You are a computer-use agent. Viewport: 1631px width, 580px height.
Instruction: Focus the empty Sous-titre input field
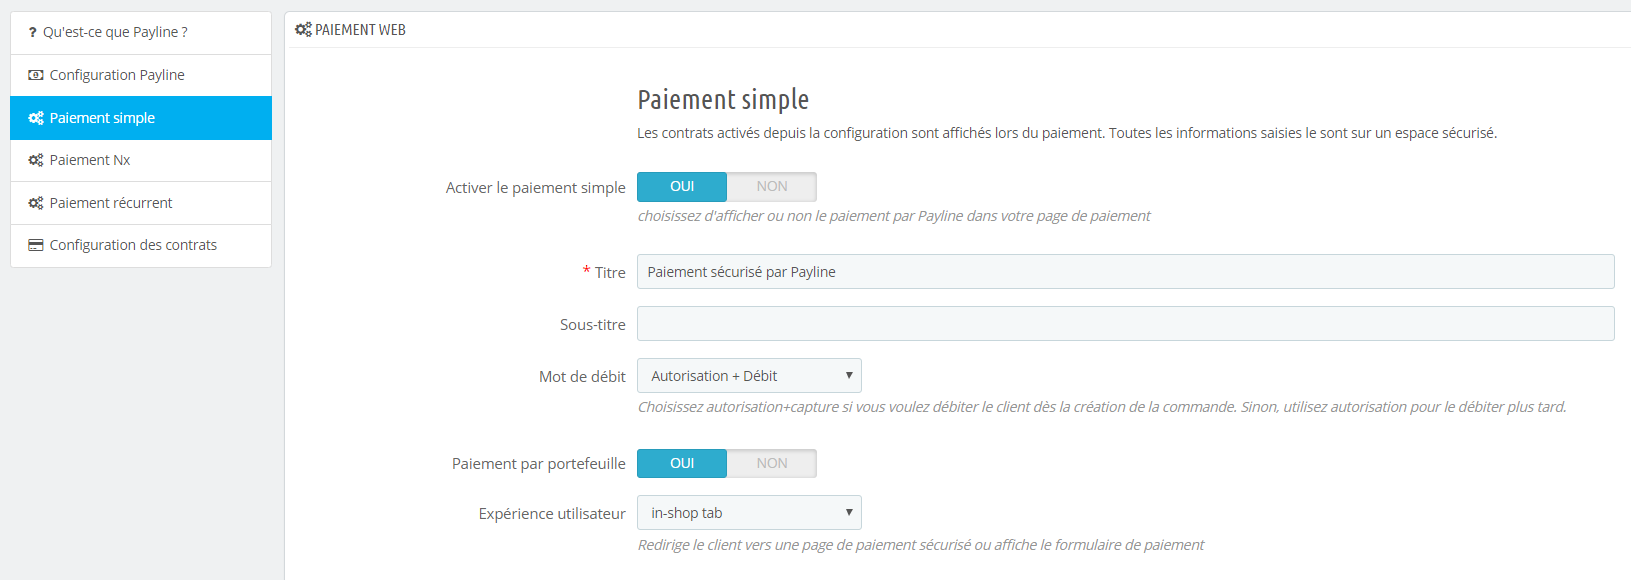(1125, 324)
